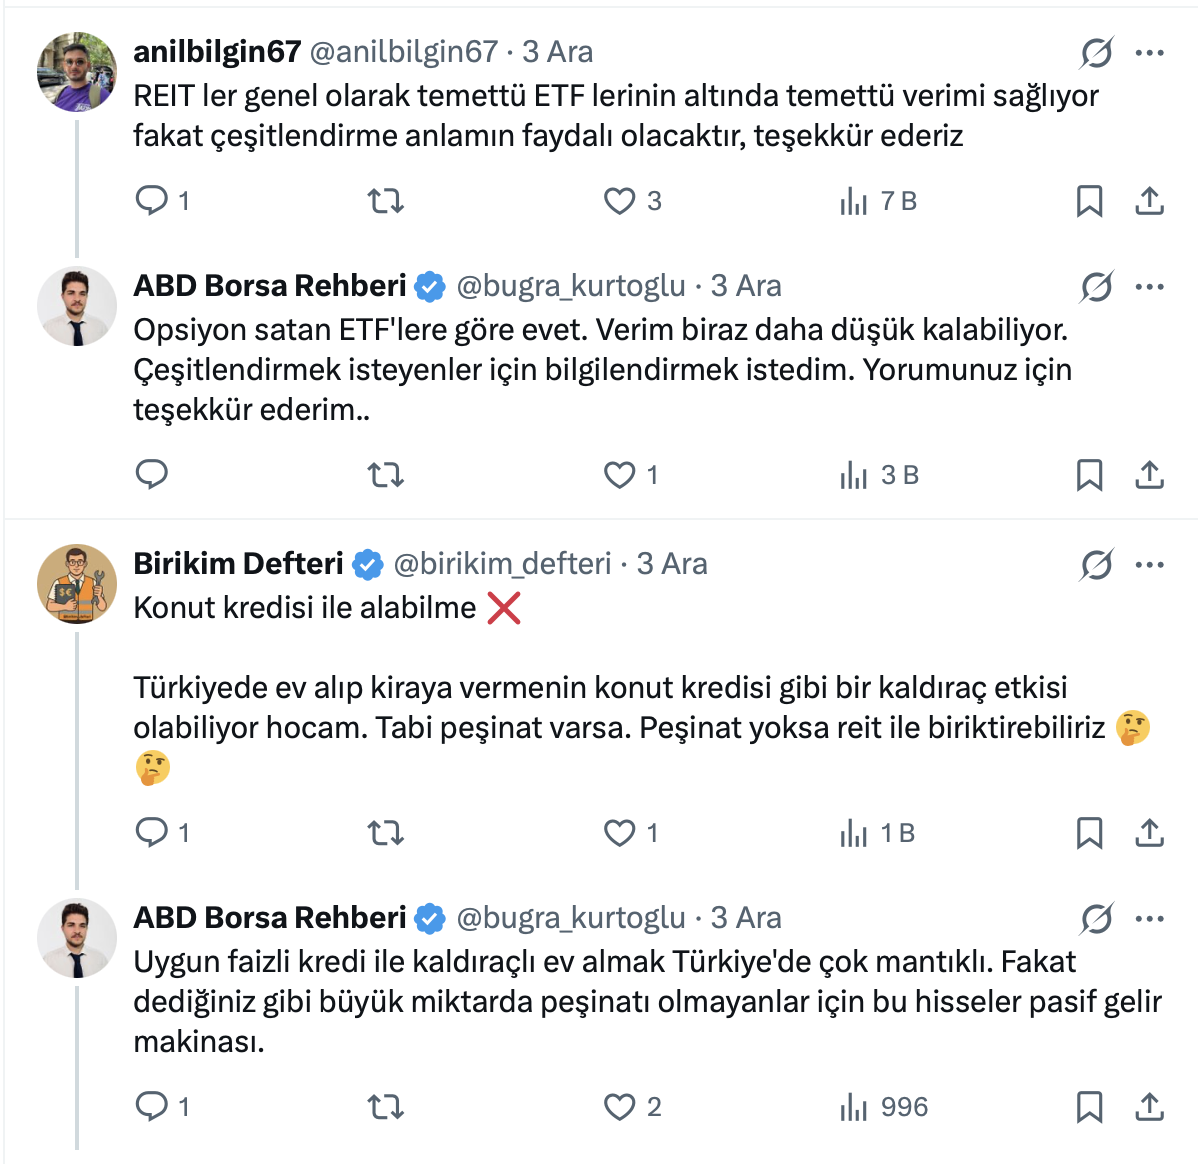The image size is (1198, 1164).
Task: Open more options on anilbilgin67's tweet
Action: (1150, 53)
